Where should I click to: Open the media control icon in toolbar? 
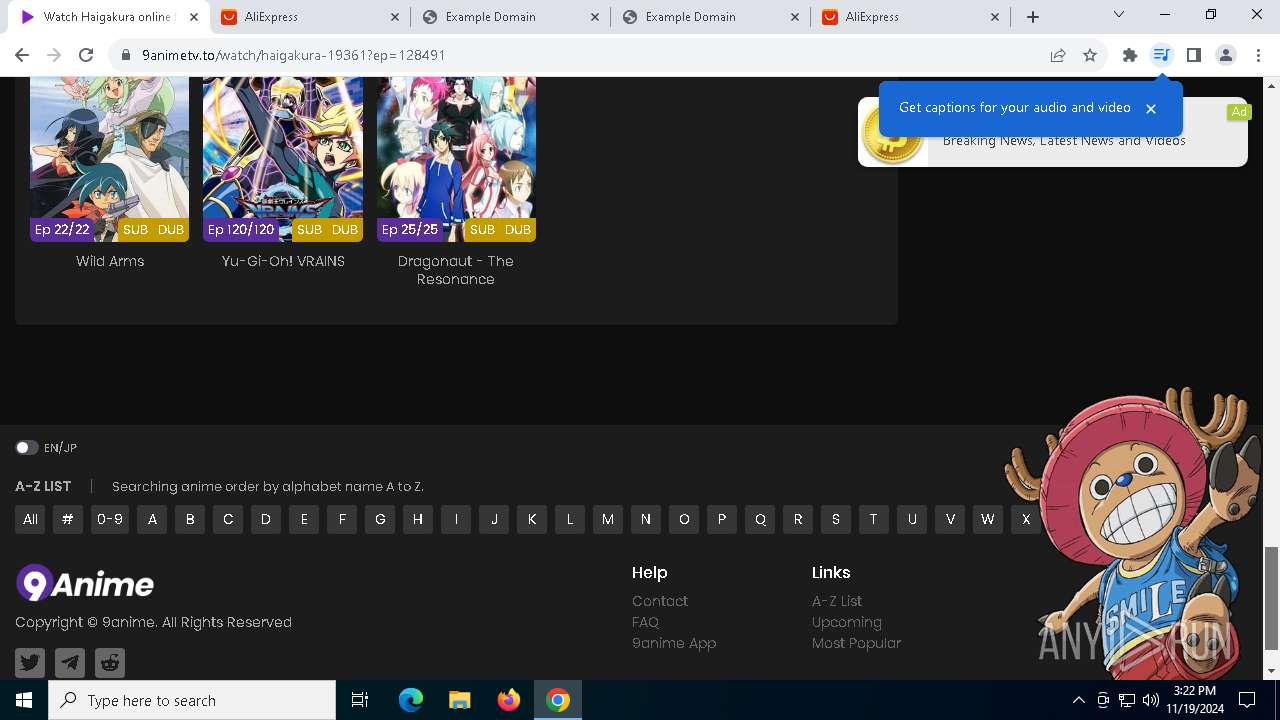point(1161,55)
